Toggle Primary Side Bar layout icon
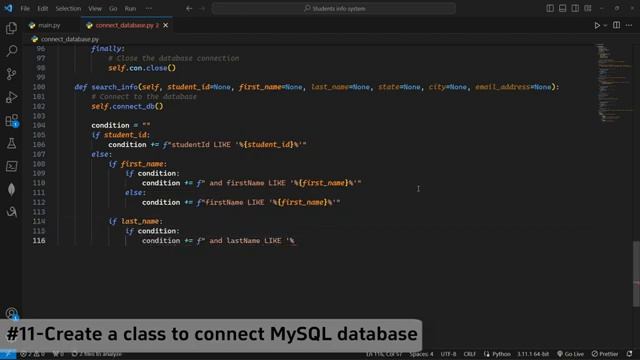 pos(550,8)
